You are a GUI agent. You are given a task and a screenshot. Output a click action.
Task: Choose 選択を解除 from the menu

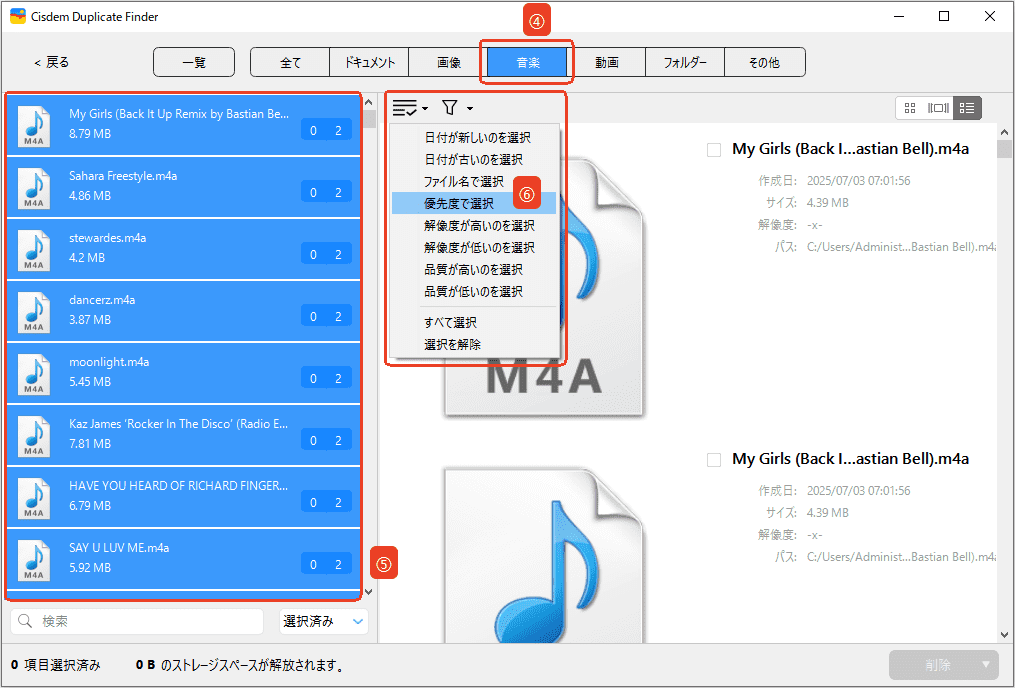(x=452, y=345)
